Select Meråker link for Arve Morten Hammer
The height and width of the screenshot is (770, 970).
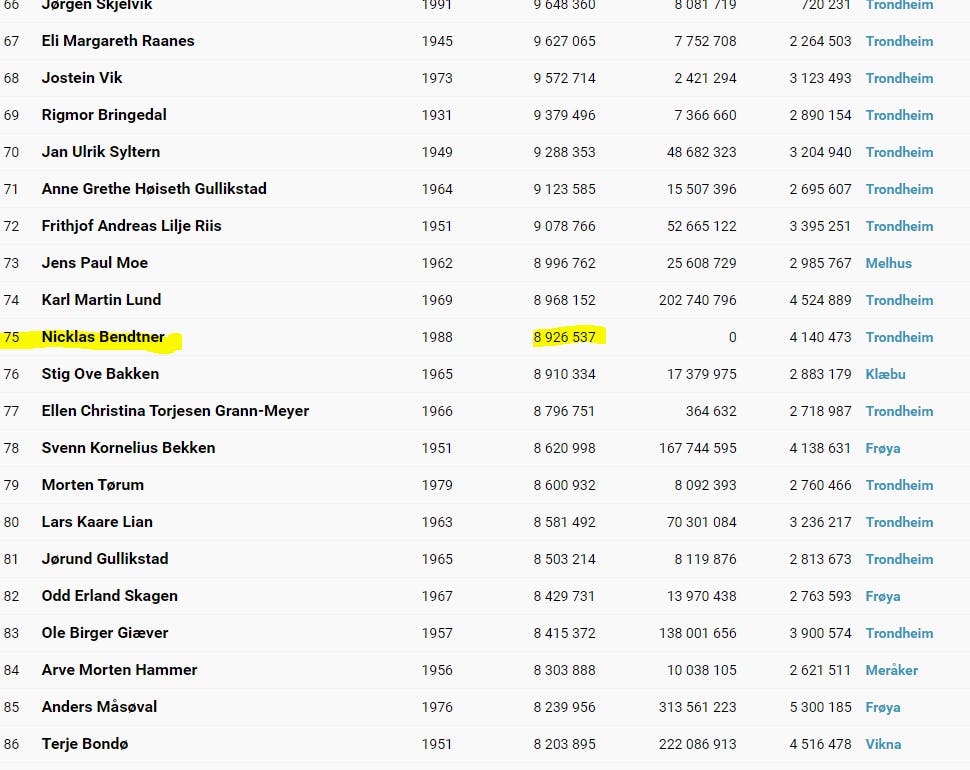coord(891,670)
